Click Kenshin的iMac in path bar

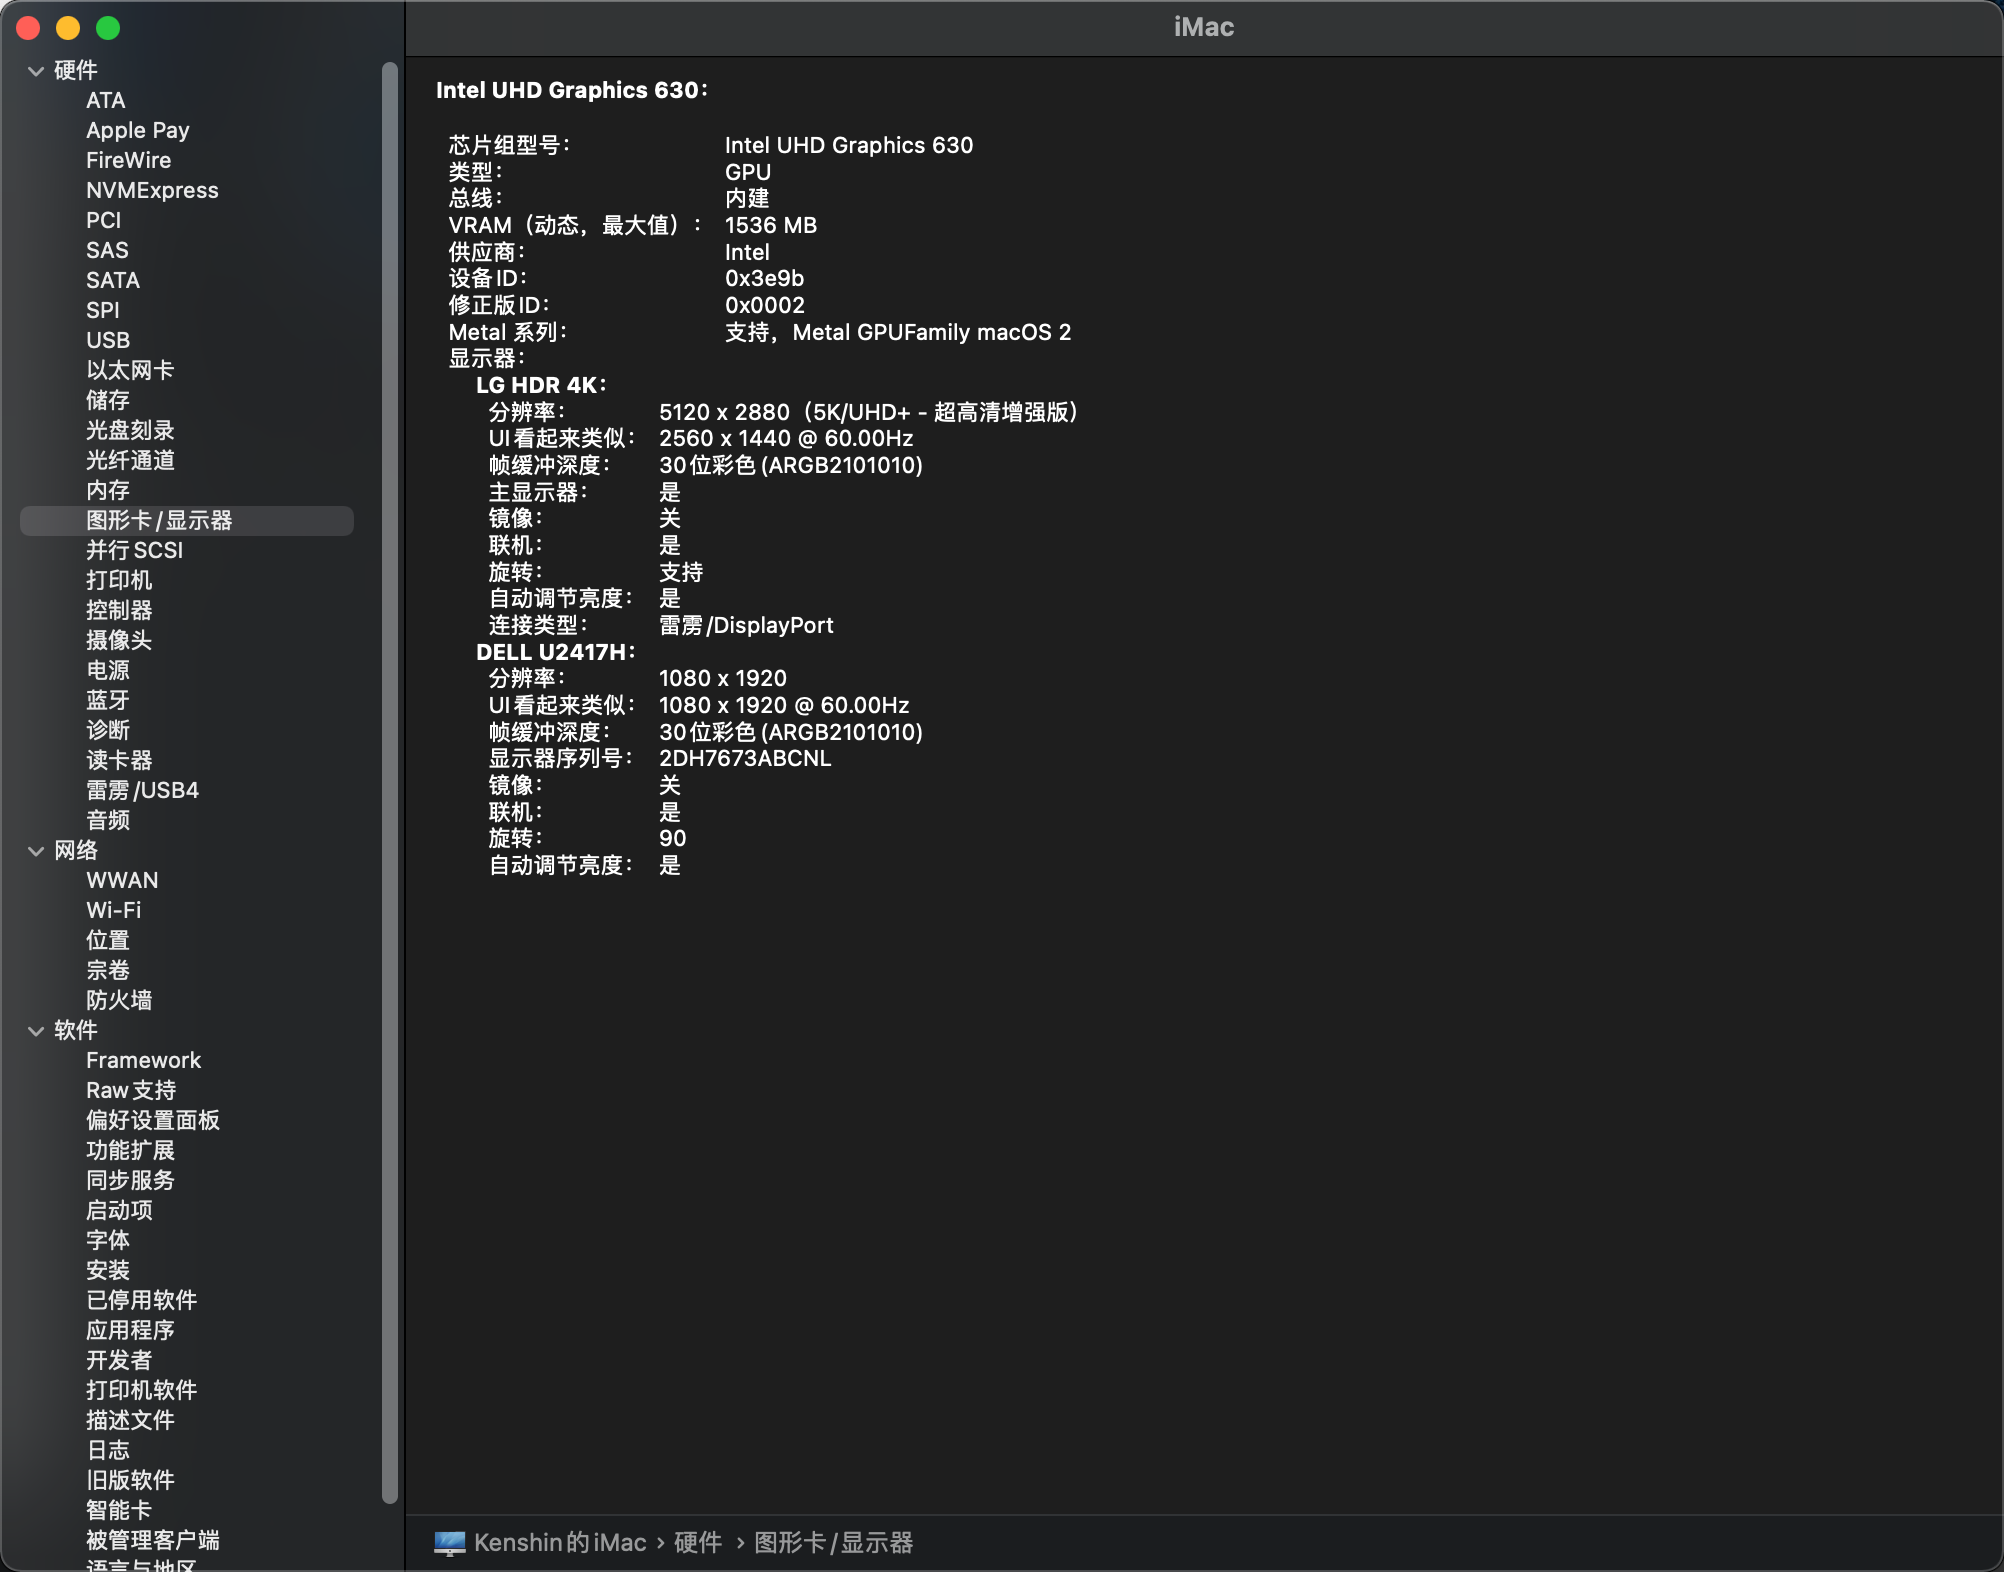[x=560, y=1543]
